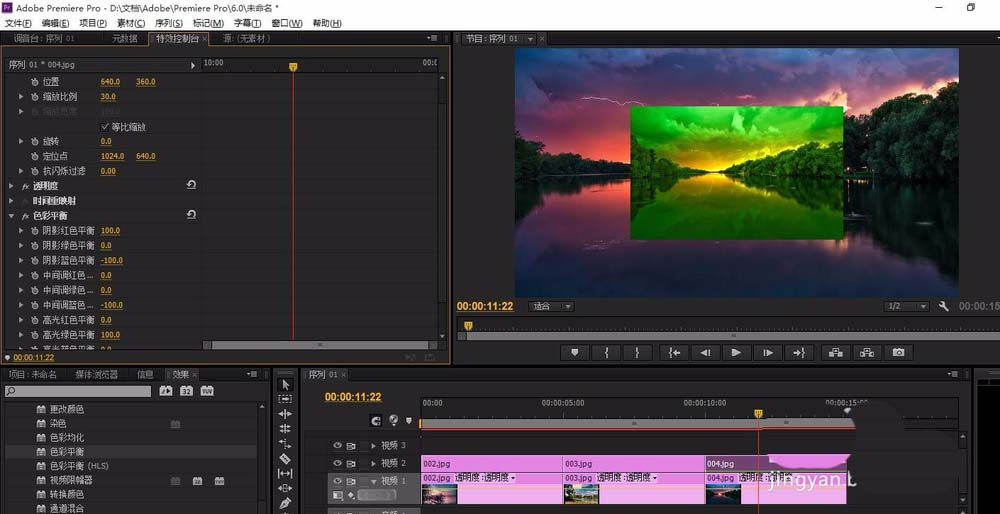Viewport: 1000px width, 514px height.
Task: Select the Razor tool in timeline toolbox
Action: (285, 459)
